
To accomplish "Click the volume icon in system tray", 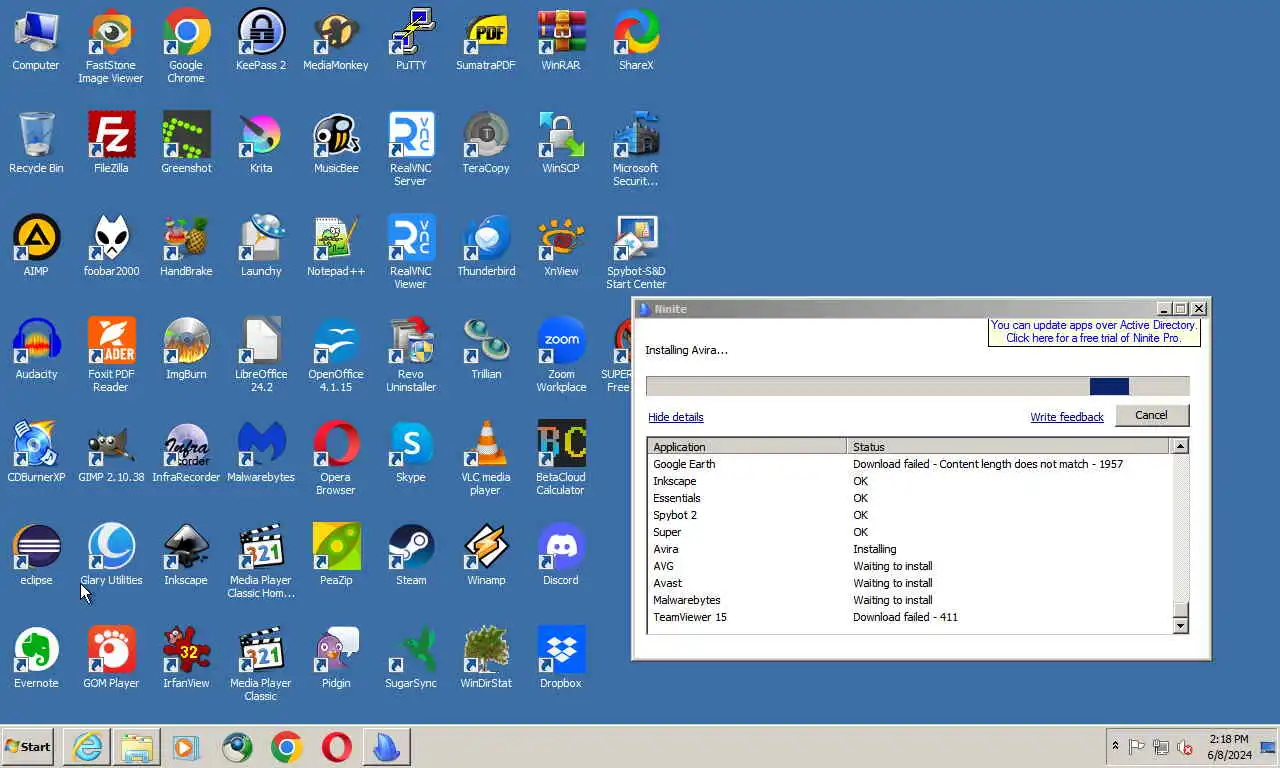I will [1185, 747].
